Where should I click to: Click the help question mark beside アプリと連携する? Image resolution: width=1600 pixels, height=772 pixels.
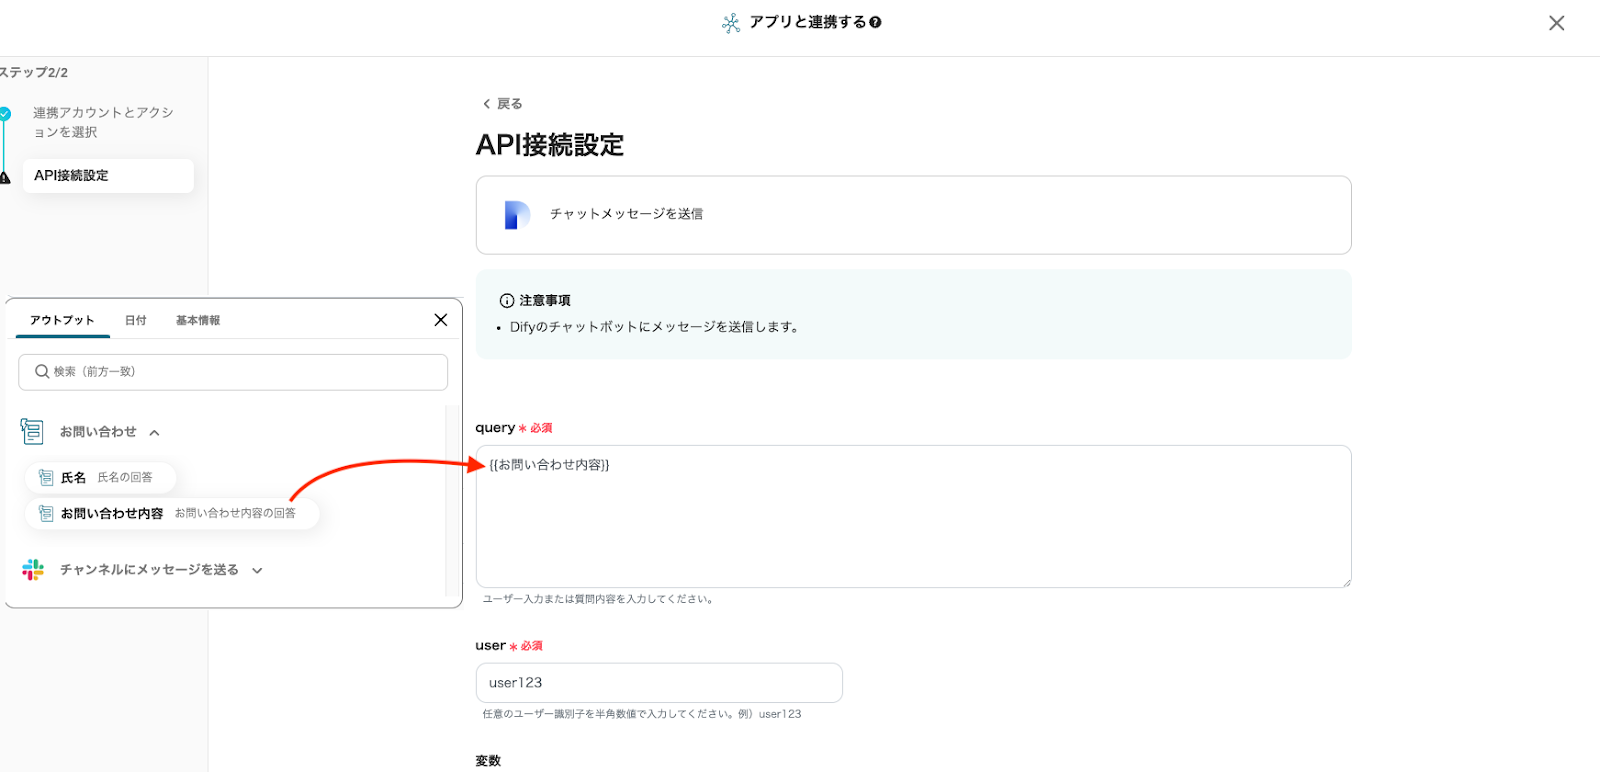point(876,22)
